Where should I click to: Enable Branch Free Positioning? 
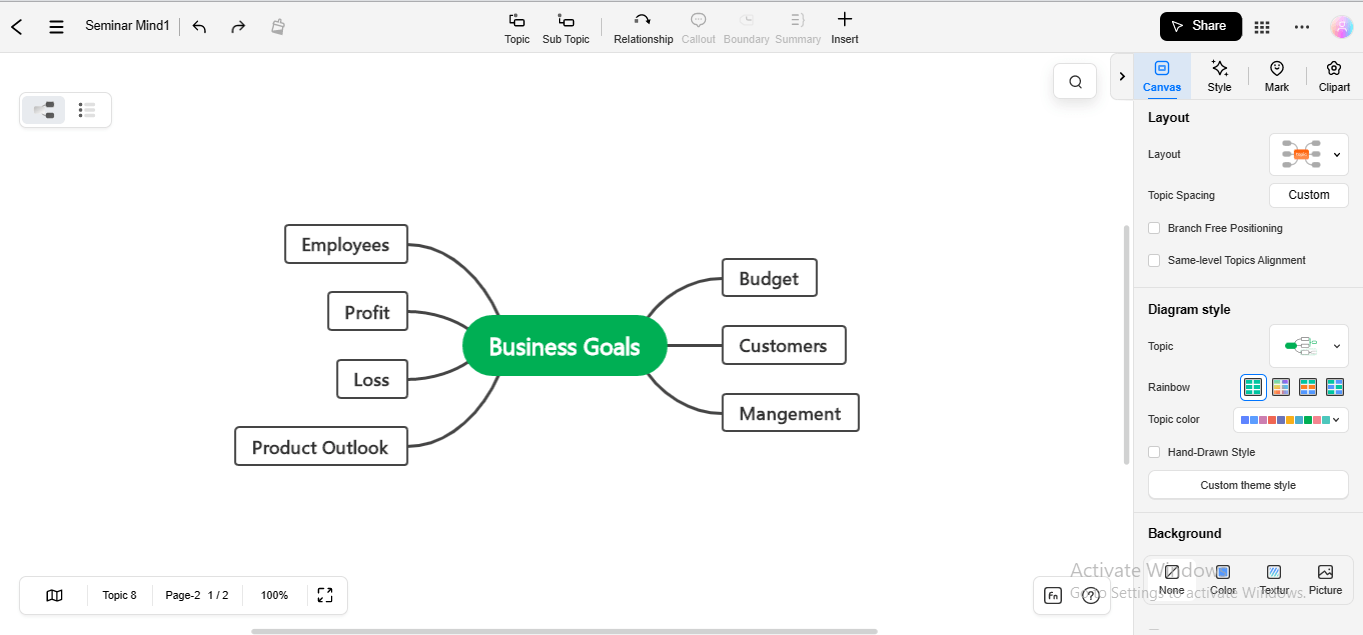pos(1154,228)
